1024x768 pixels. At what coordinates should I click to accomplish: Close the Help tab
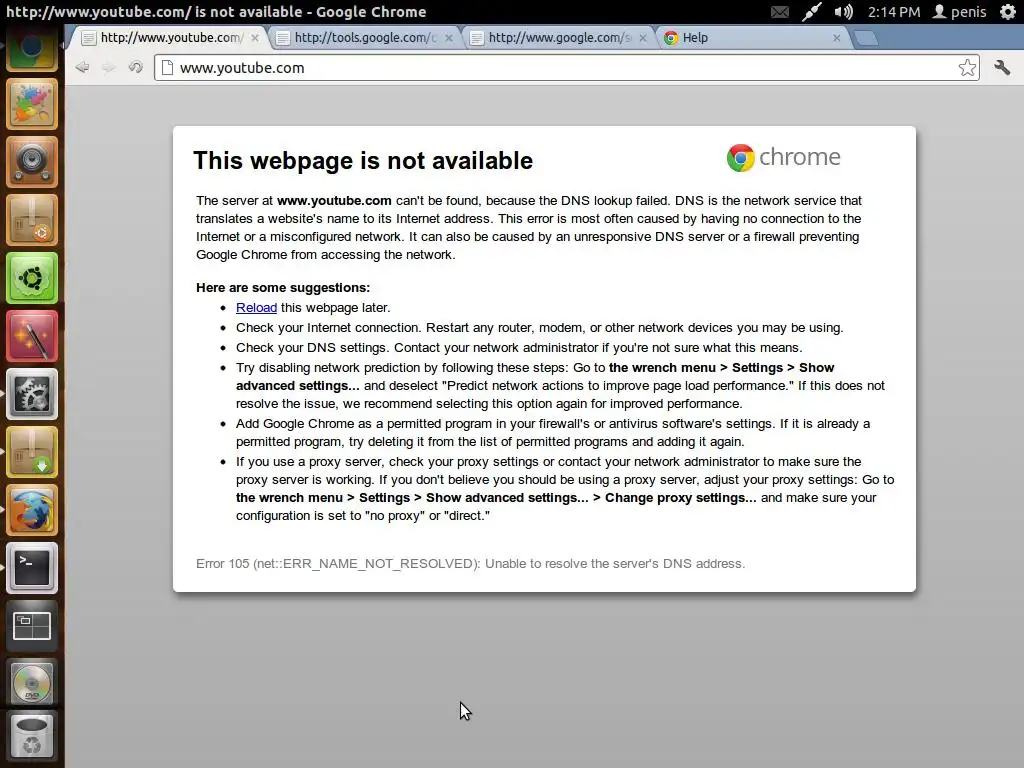point(837,38)
